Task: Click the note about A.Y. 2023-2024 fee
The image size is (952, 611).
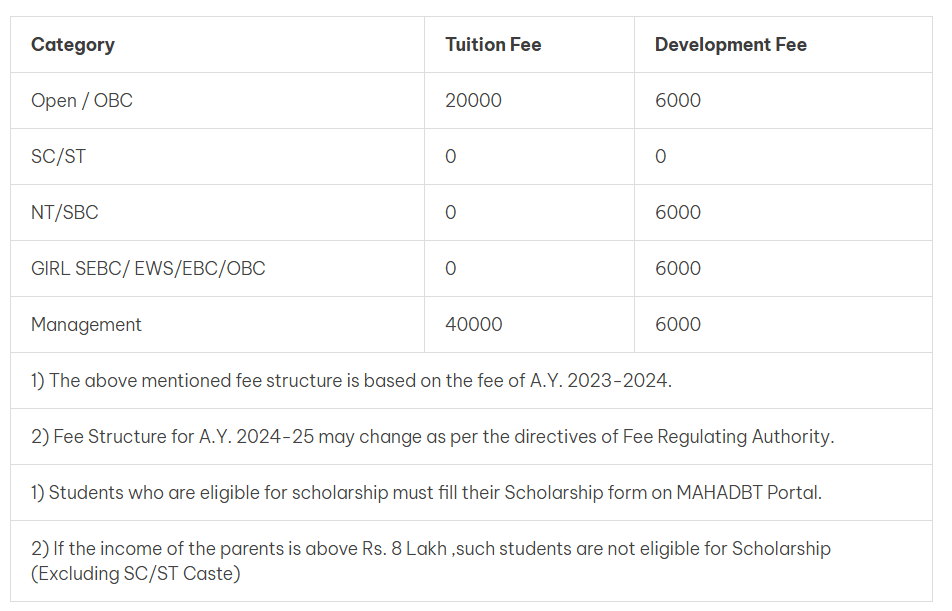Action: coord(351,381)
